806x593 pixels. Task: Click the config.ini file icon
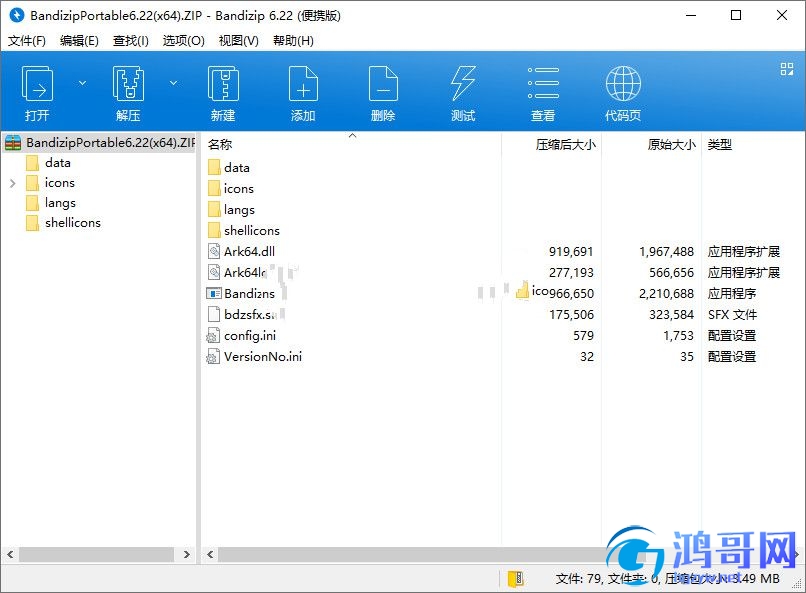tap(213, 336)
